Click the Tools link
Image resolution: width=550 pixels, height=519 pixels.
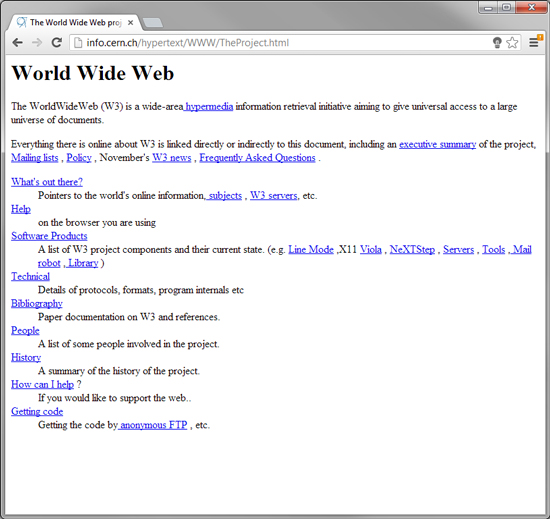(x=494, y=250)
